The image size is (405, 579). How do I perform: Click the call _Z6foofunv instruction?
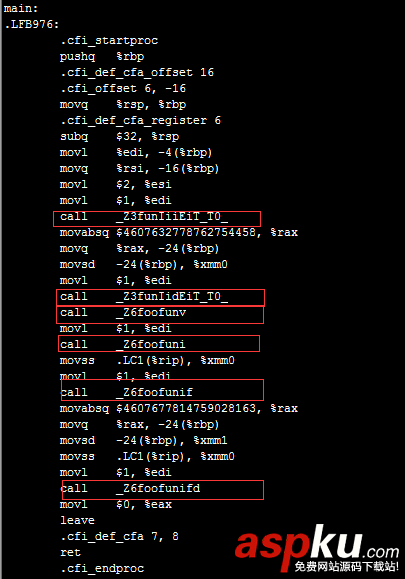point(123,312)
